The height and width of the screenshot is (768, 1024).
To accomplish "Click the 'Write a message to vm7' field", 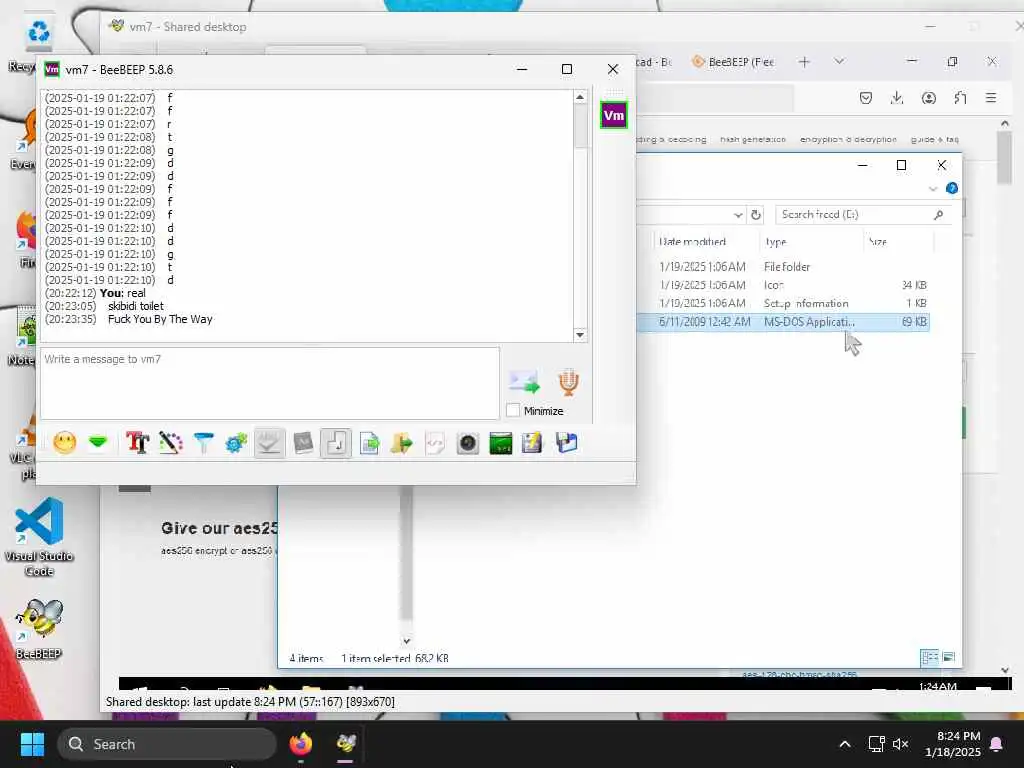I will tap(270, 383).
